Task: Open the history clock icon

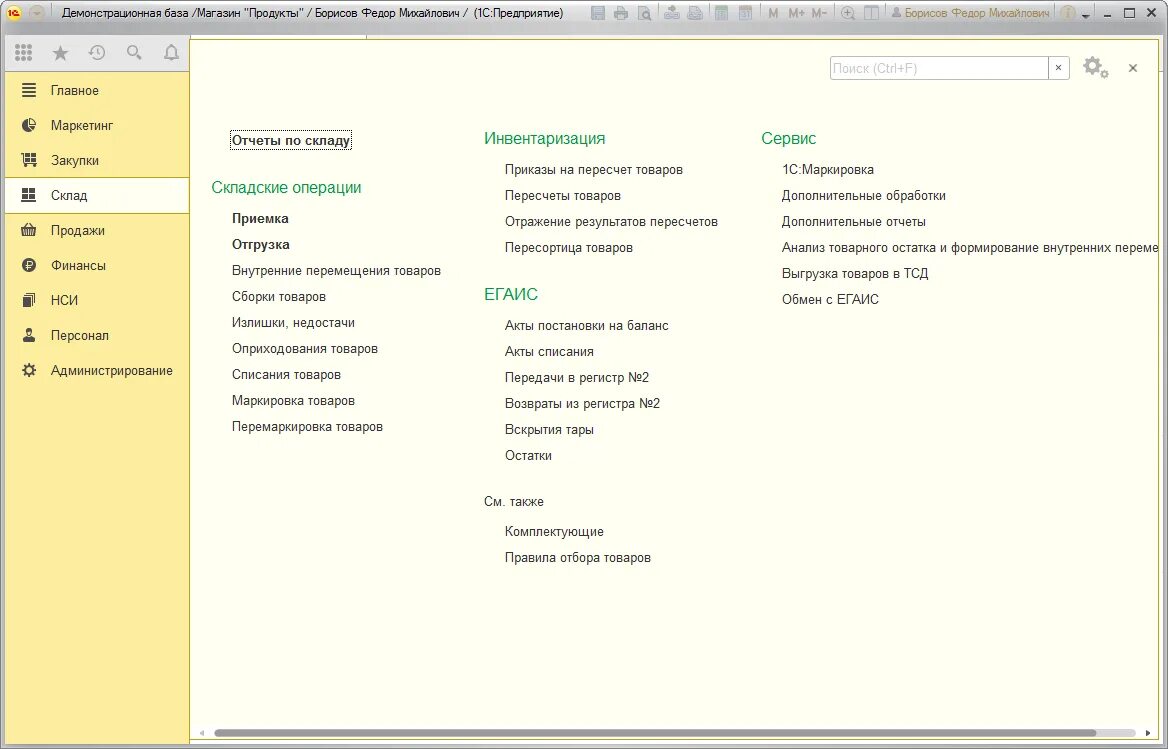Action: click(x=97, y=52)
